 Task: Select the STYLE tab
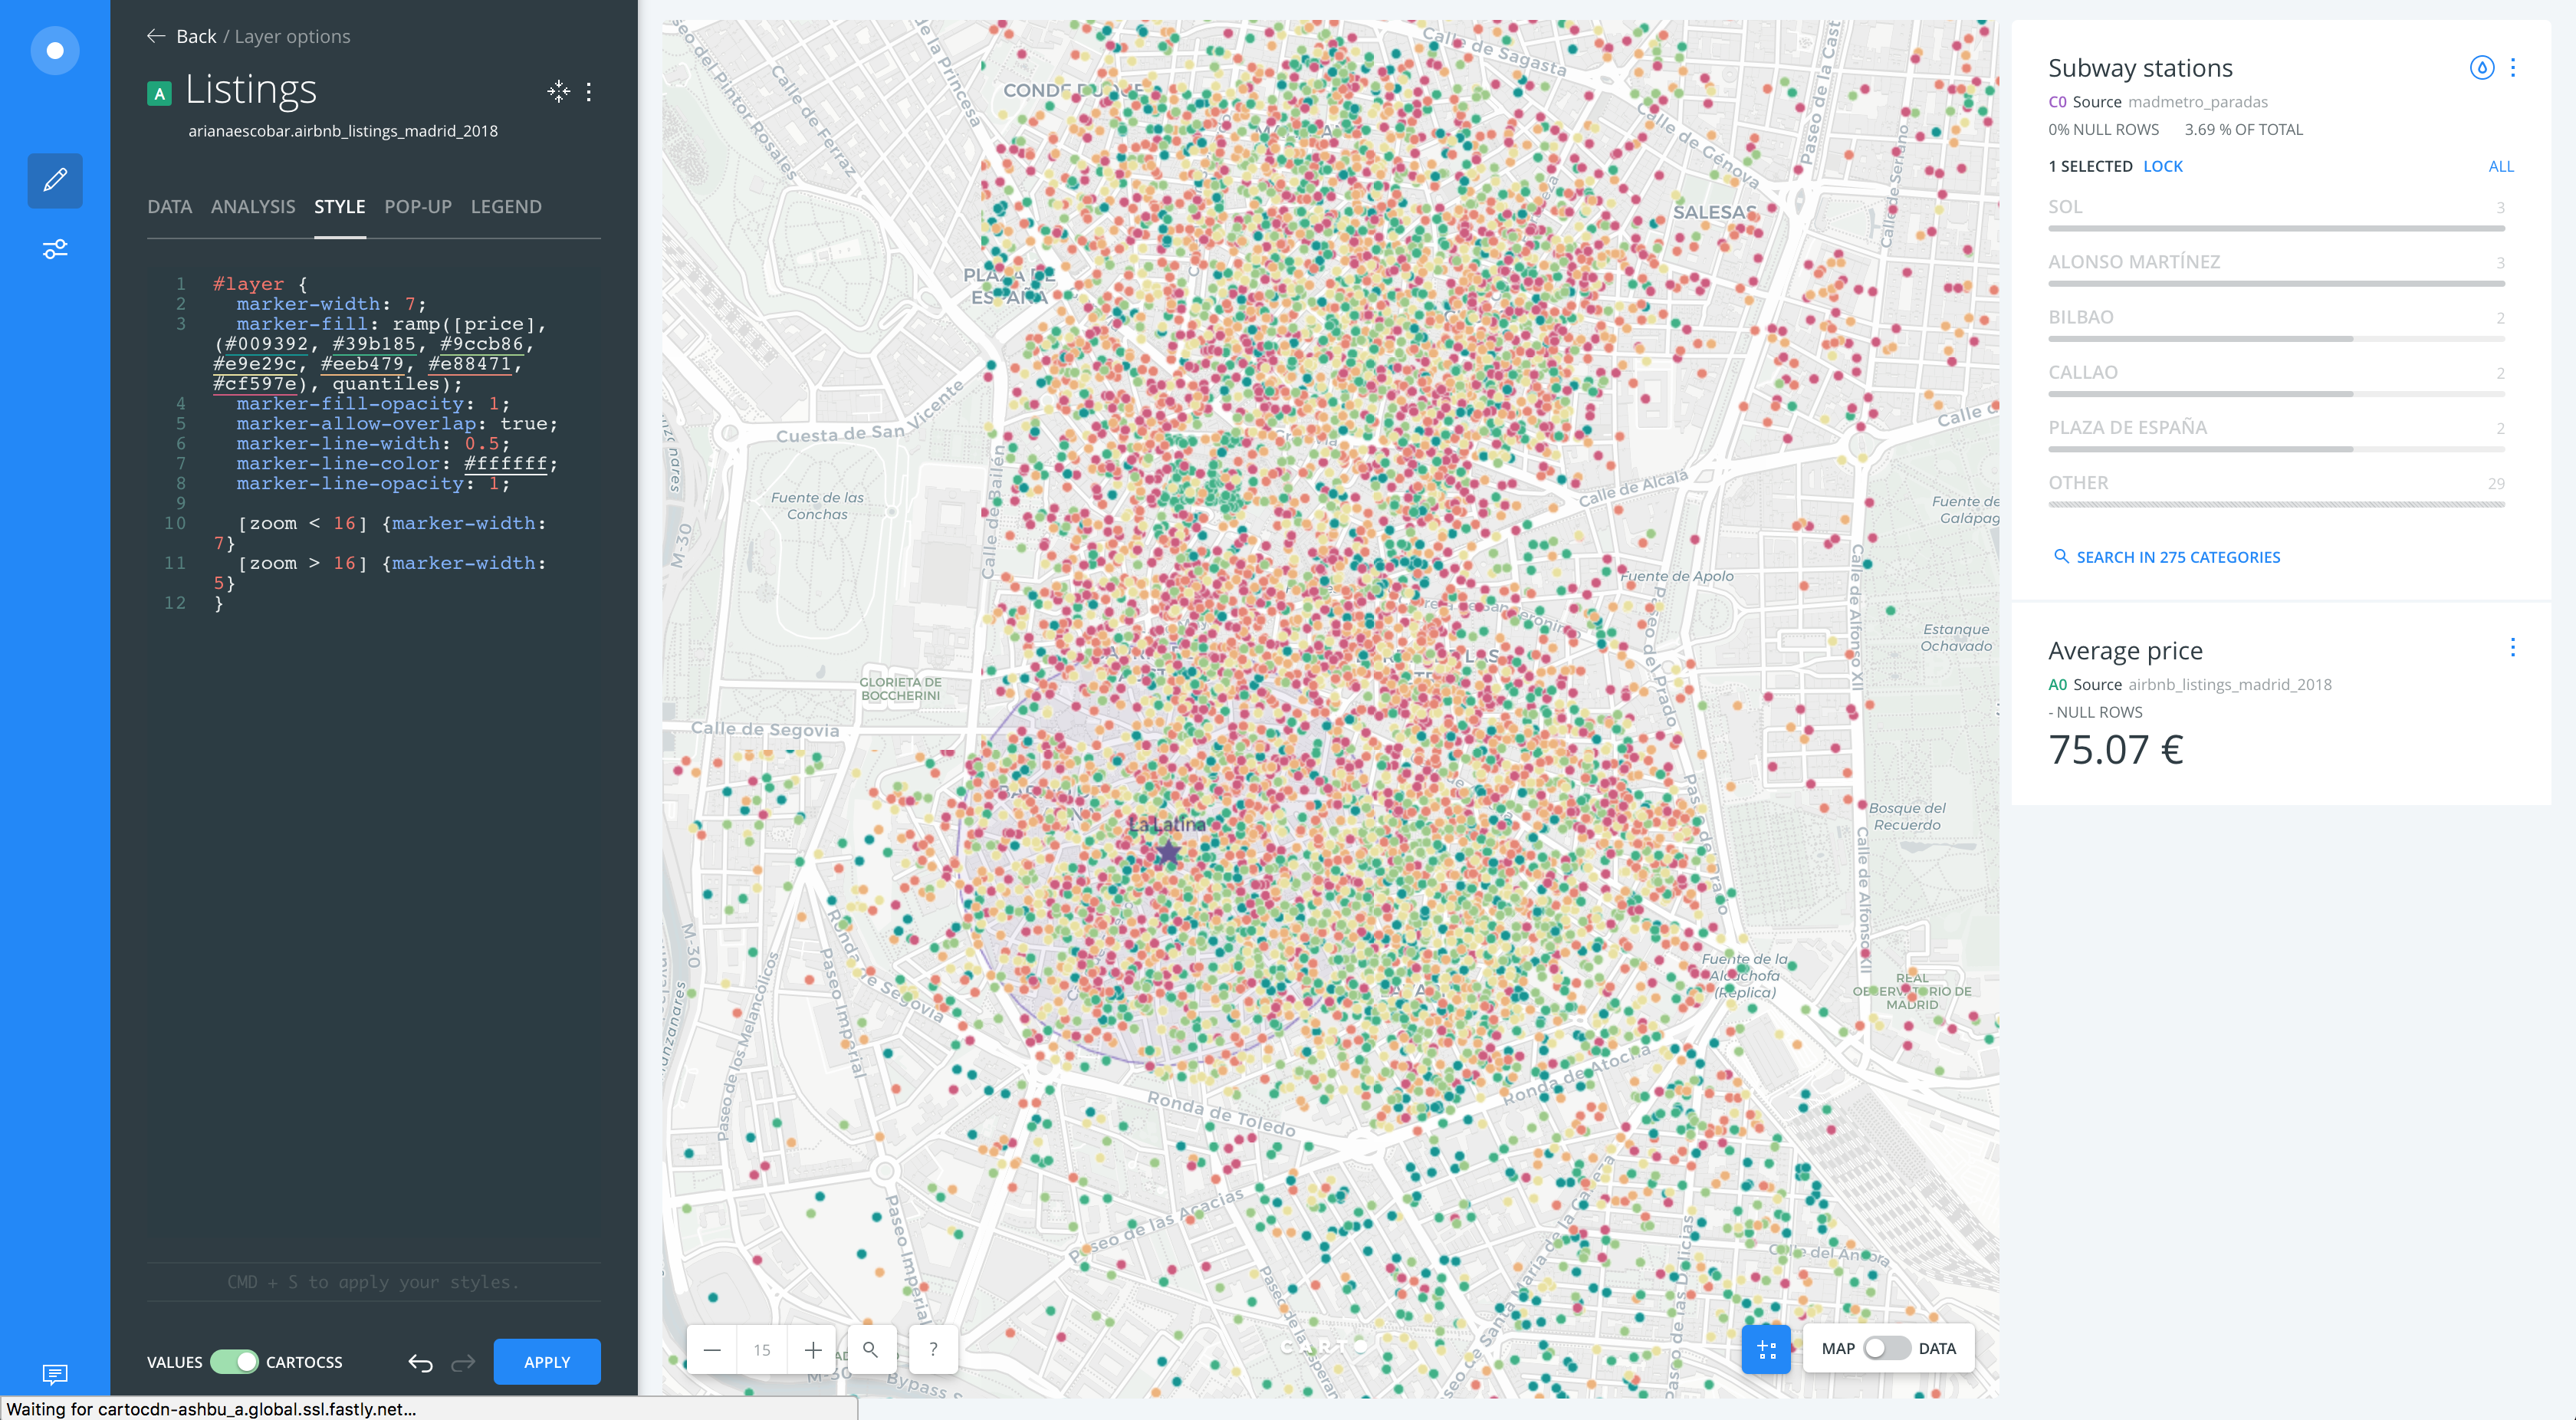click(340, 207)
